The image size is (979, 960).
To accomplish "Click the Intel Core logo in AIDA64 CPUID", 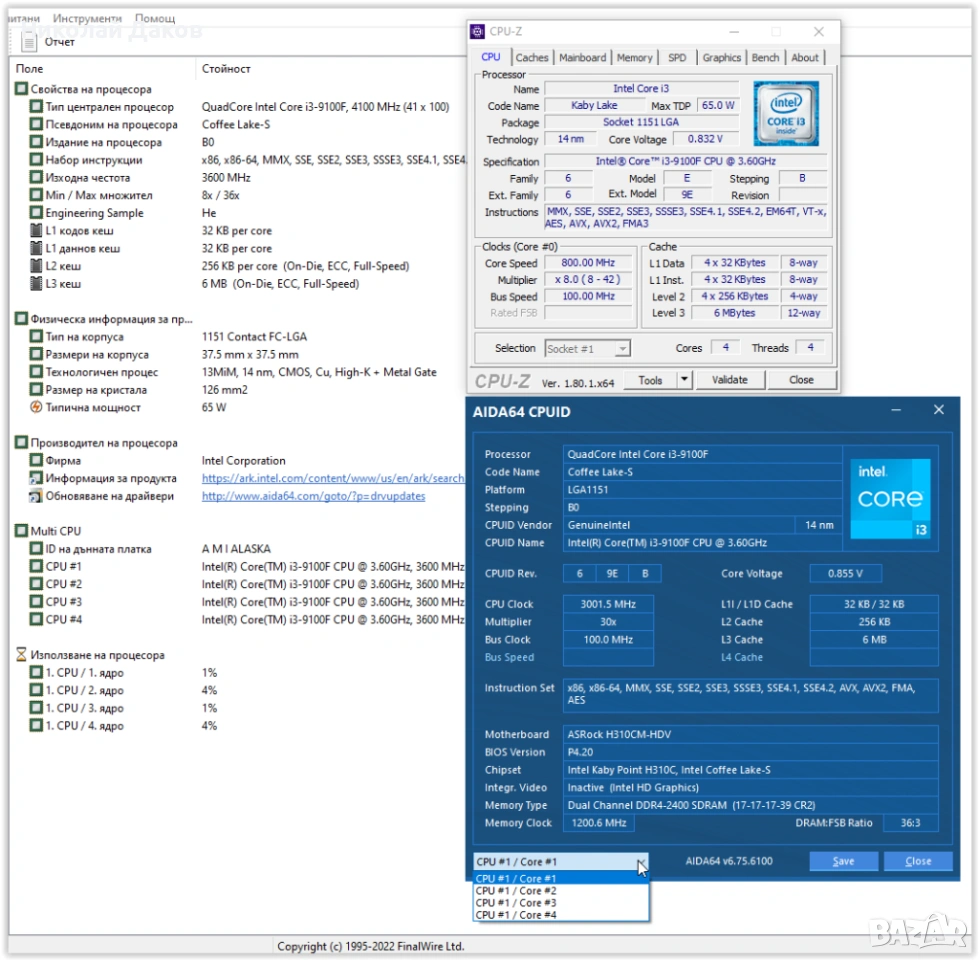I will pos(891,498).
